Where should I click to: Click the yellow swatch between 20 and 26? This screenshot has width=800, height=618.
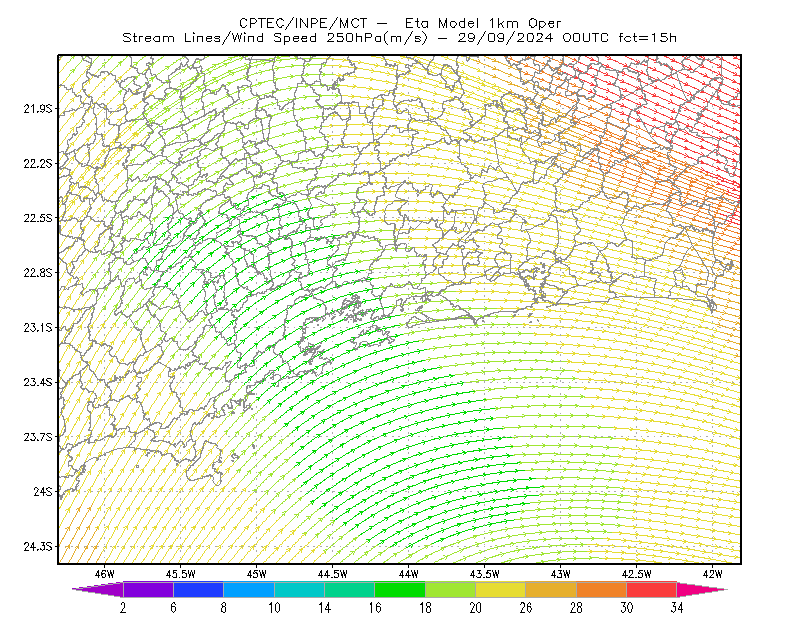501,589
